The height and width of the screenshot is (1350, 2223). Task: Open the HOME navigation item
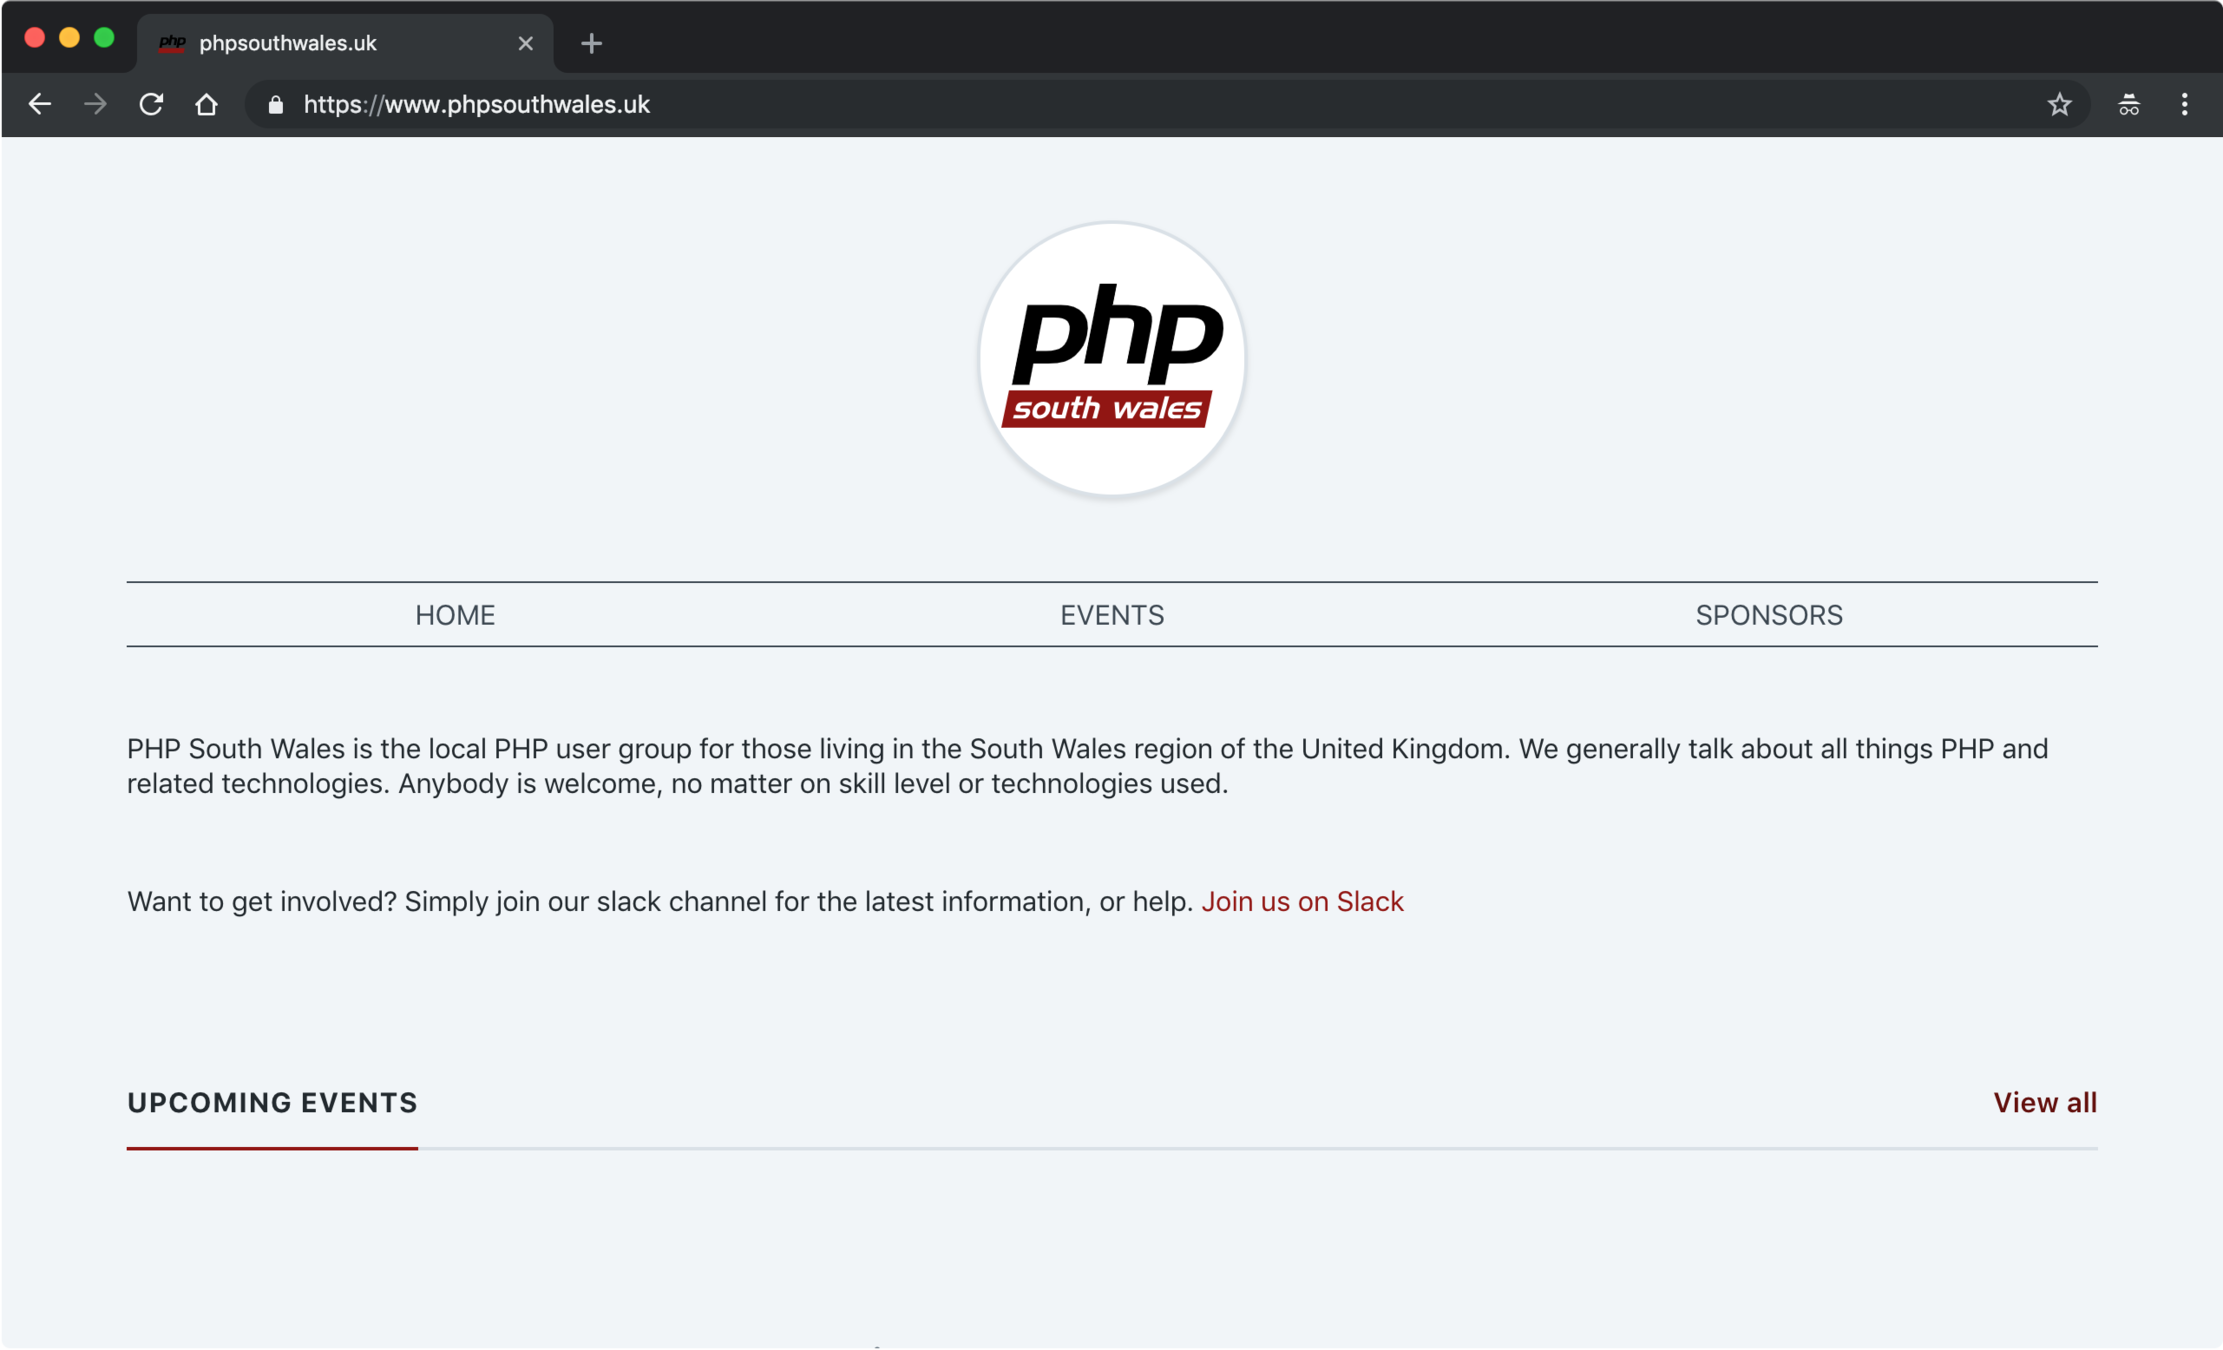tap(455, 615)
